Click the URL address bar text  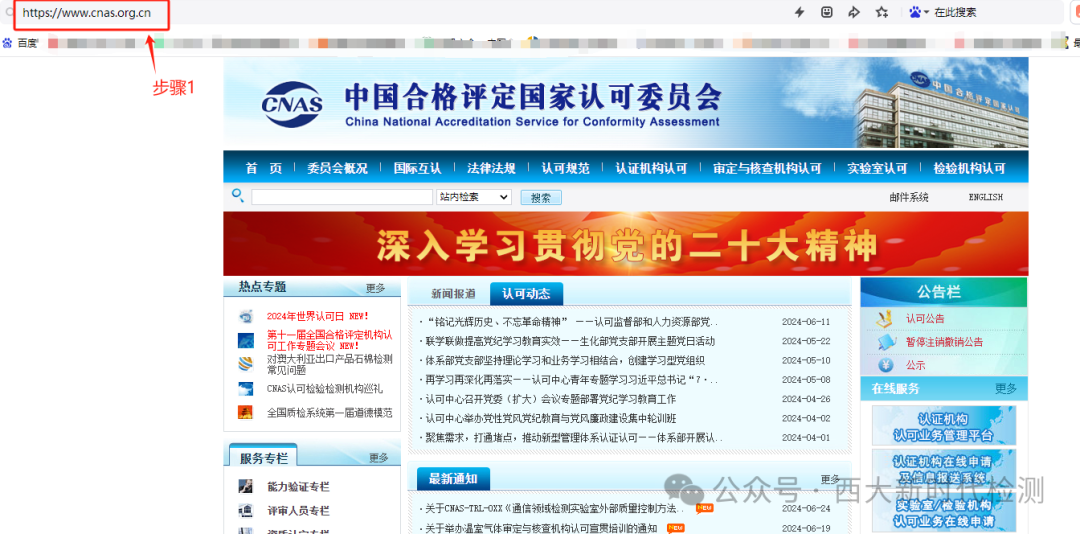point(87,13)
